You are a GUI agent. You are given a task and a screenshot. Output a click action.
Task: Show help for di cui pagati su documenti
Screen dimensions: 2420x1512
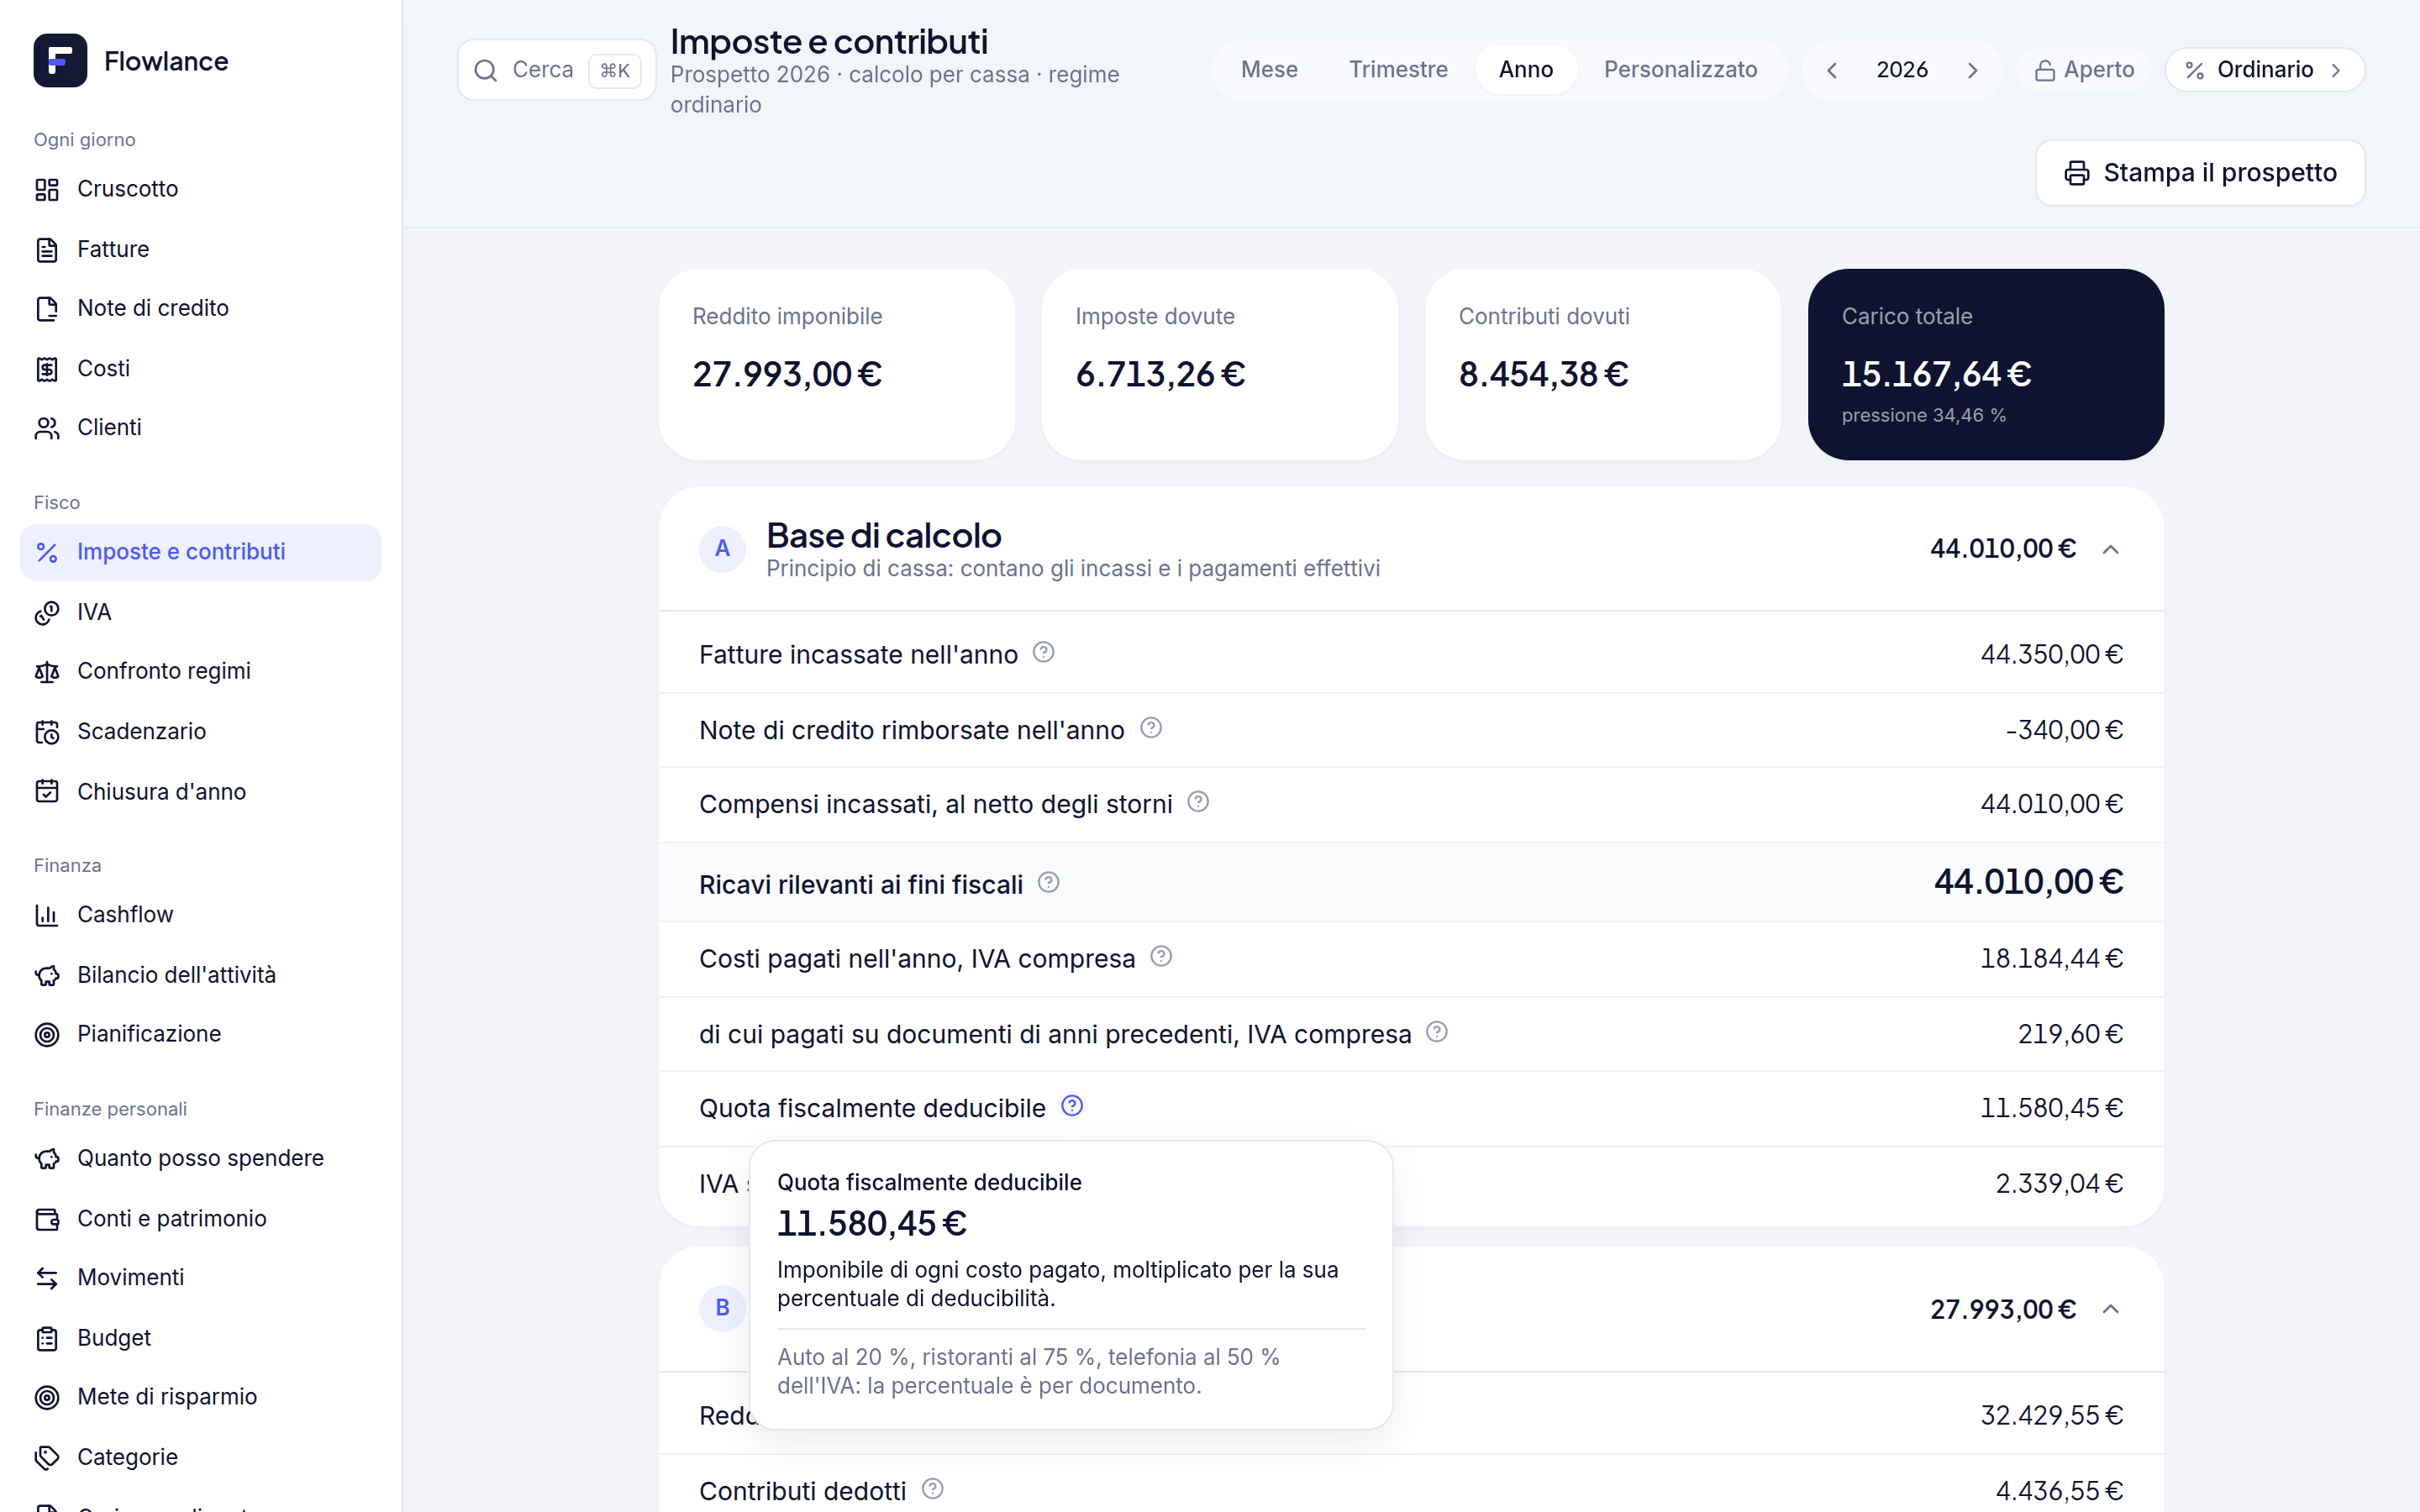[1437, 1032]
